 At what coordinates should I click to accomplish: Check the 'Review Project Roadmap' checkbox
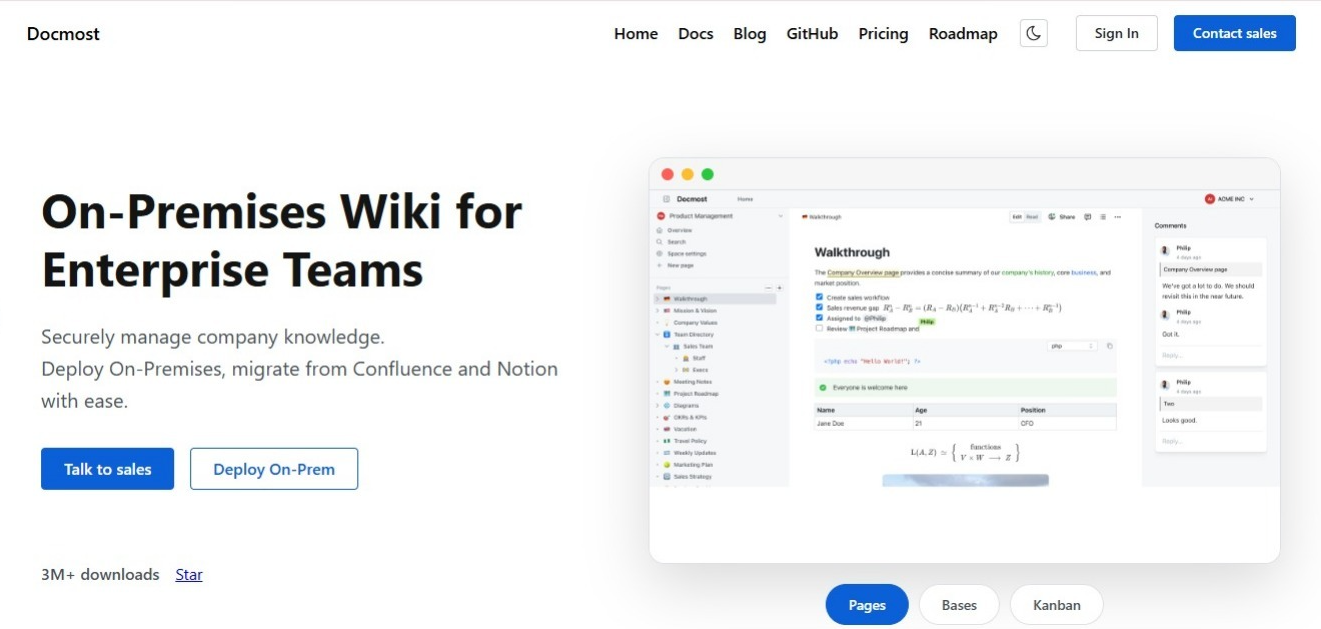[x=819, y=328]
